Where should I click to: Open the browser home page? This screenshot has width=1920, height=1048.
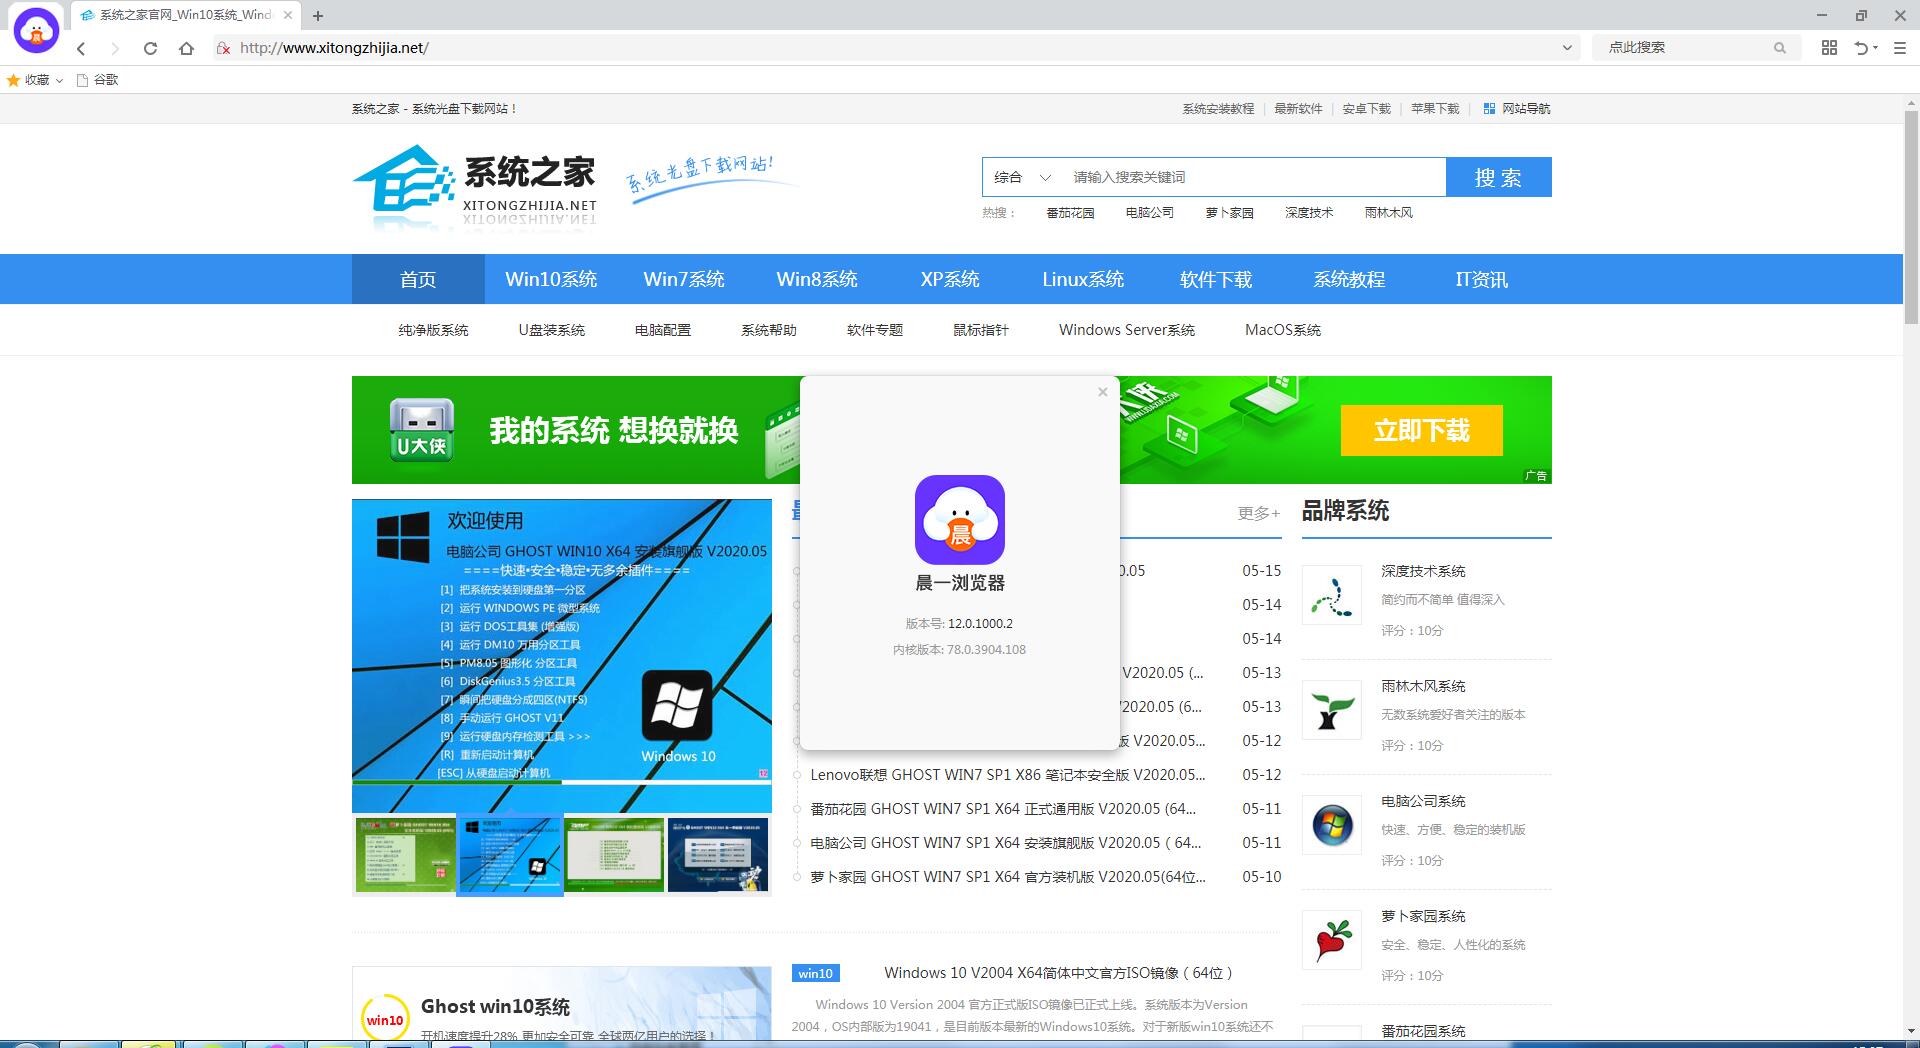(x=186, y=48)
